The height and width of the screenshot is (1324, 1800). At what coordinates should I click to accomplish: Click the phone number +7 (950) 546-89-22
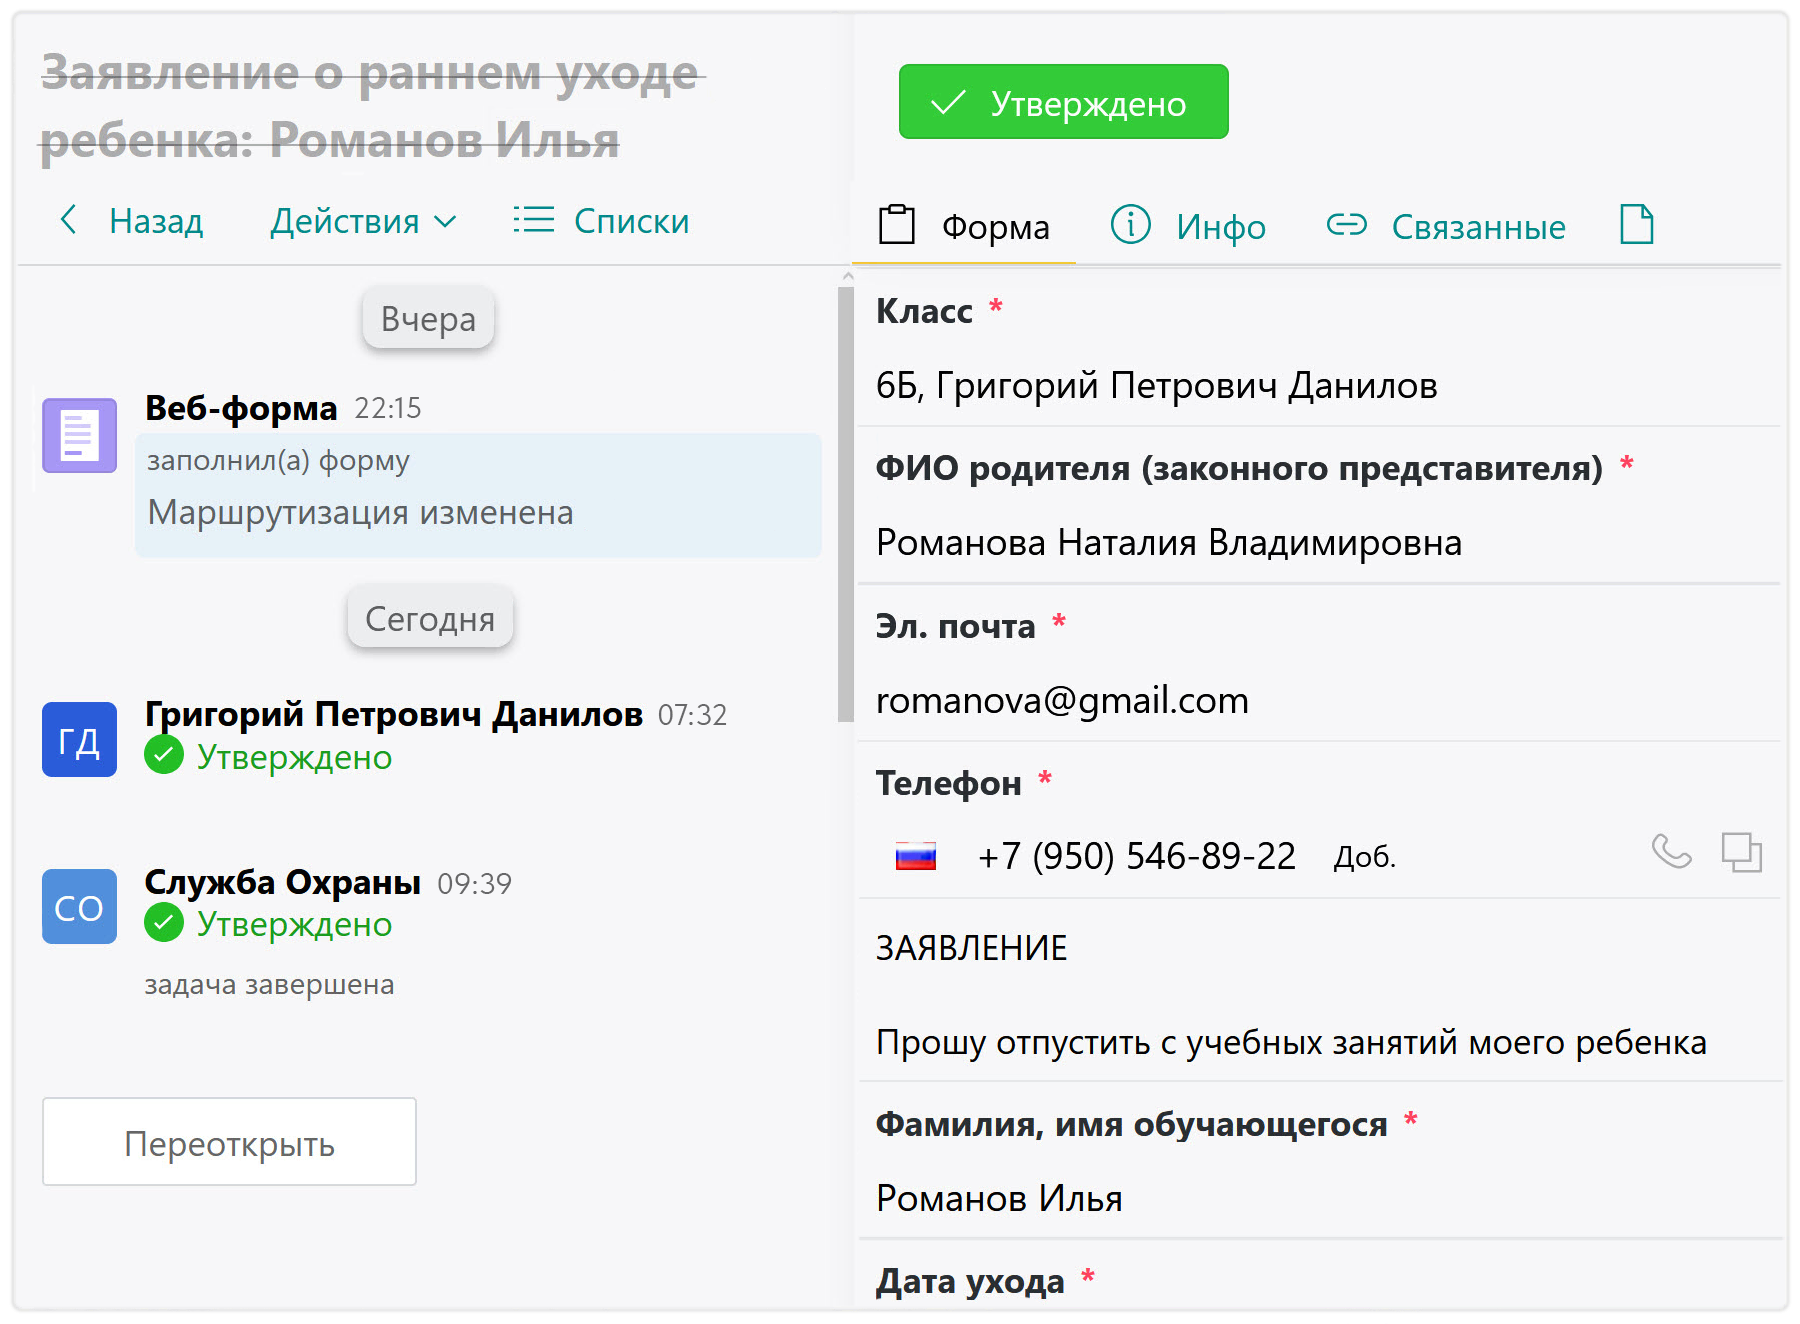[1136, 856]
